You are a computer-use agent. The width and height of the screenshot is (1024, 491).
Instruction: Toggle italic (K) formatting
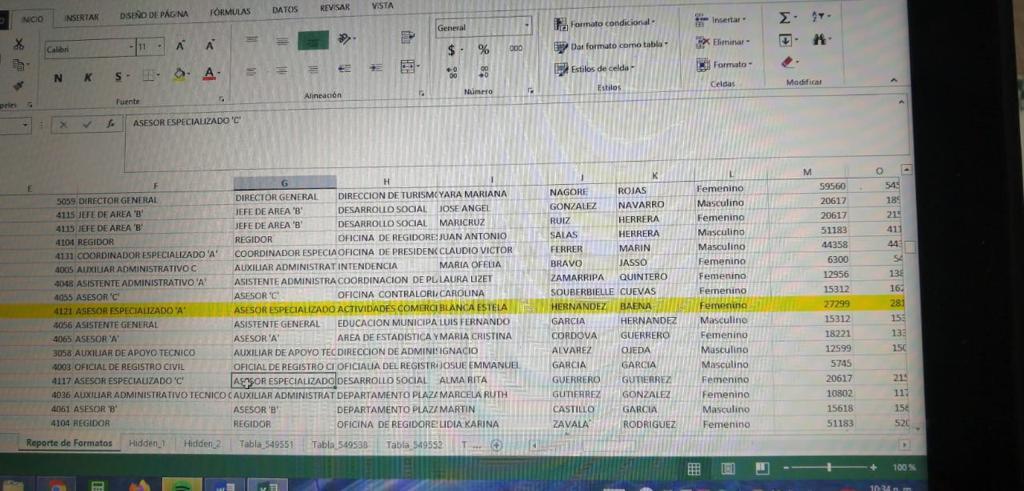(x=88, y=77)
